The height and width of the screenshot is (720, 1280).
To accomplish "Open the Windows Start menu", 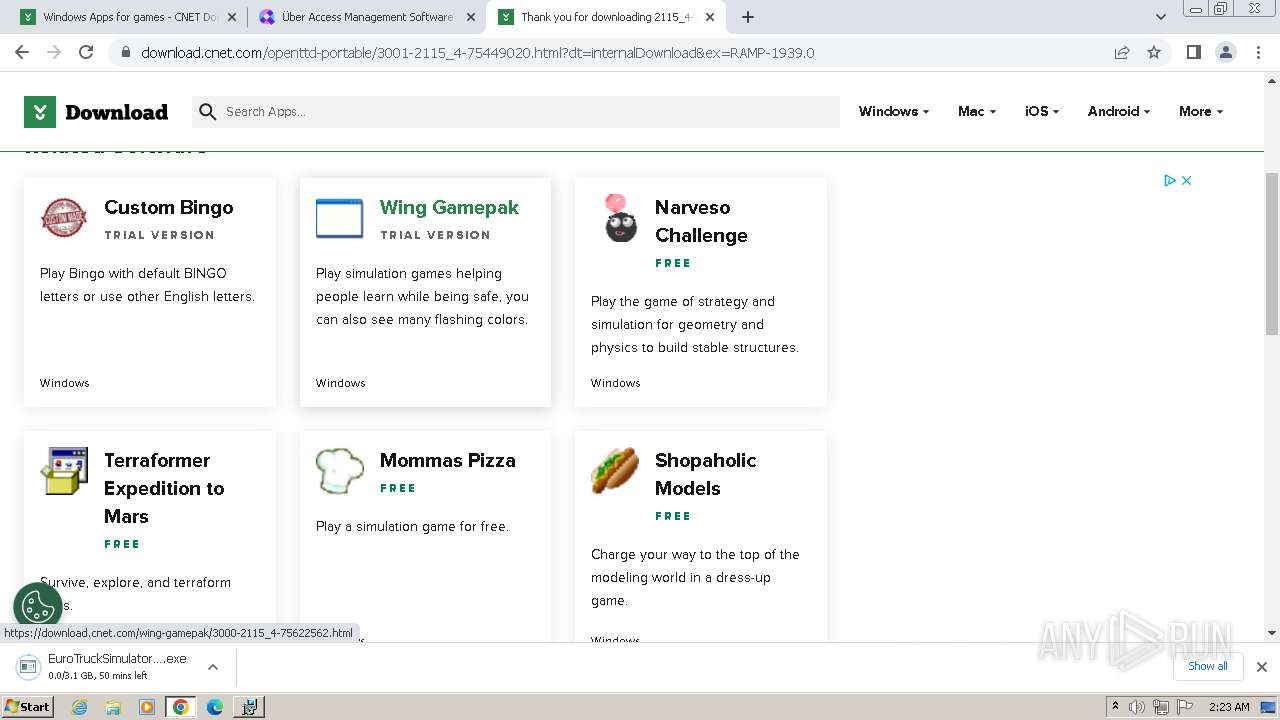I will [x=27, y=707].
